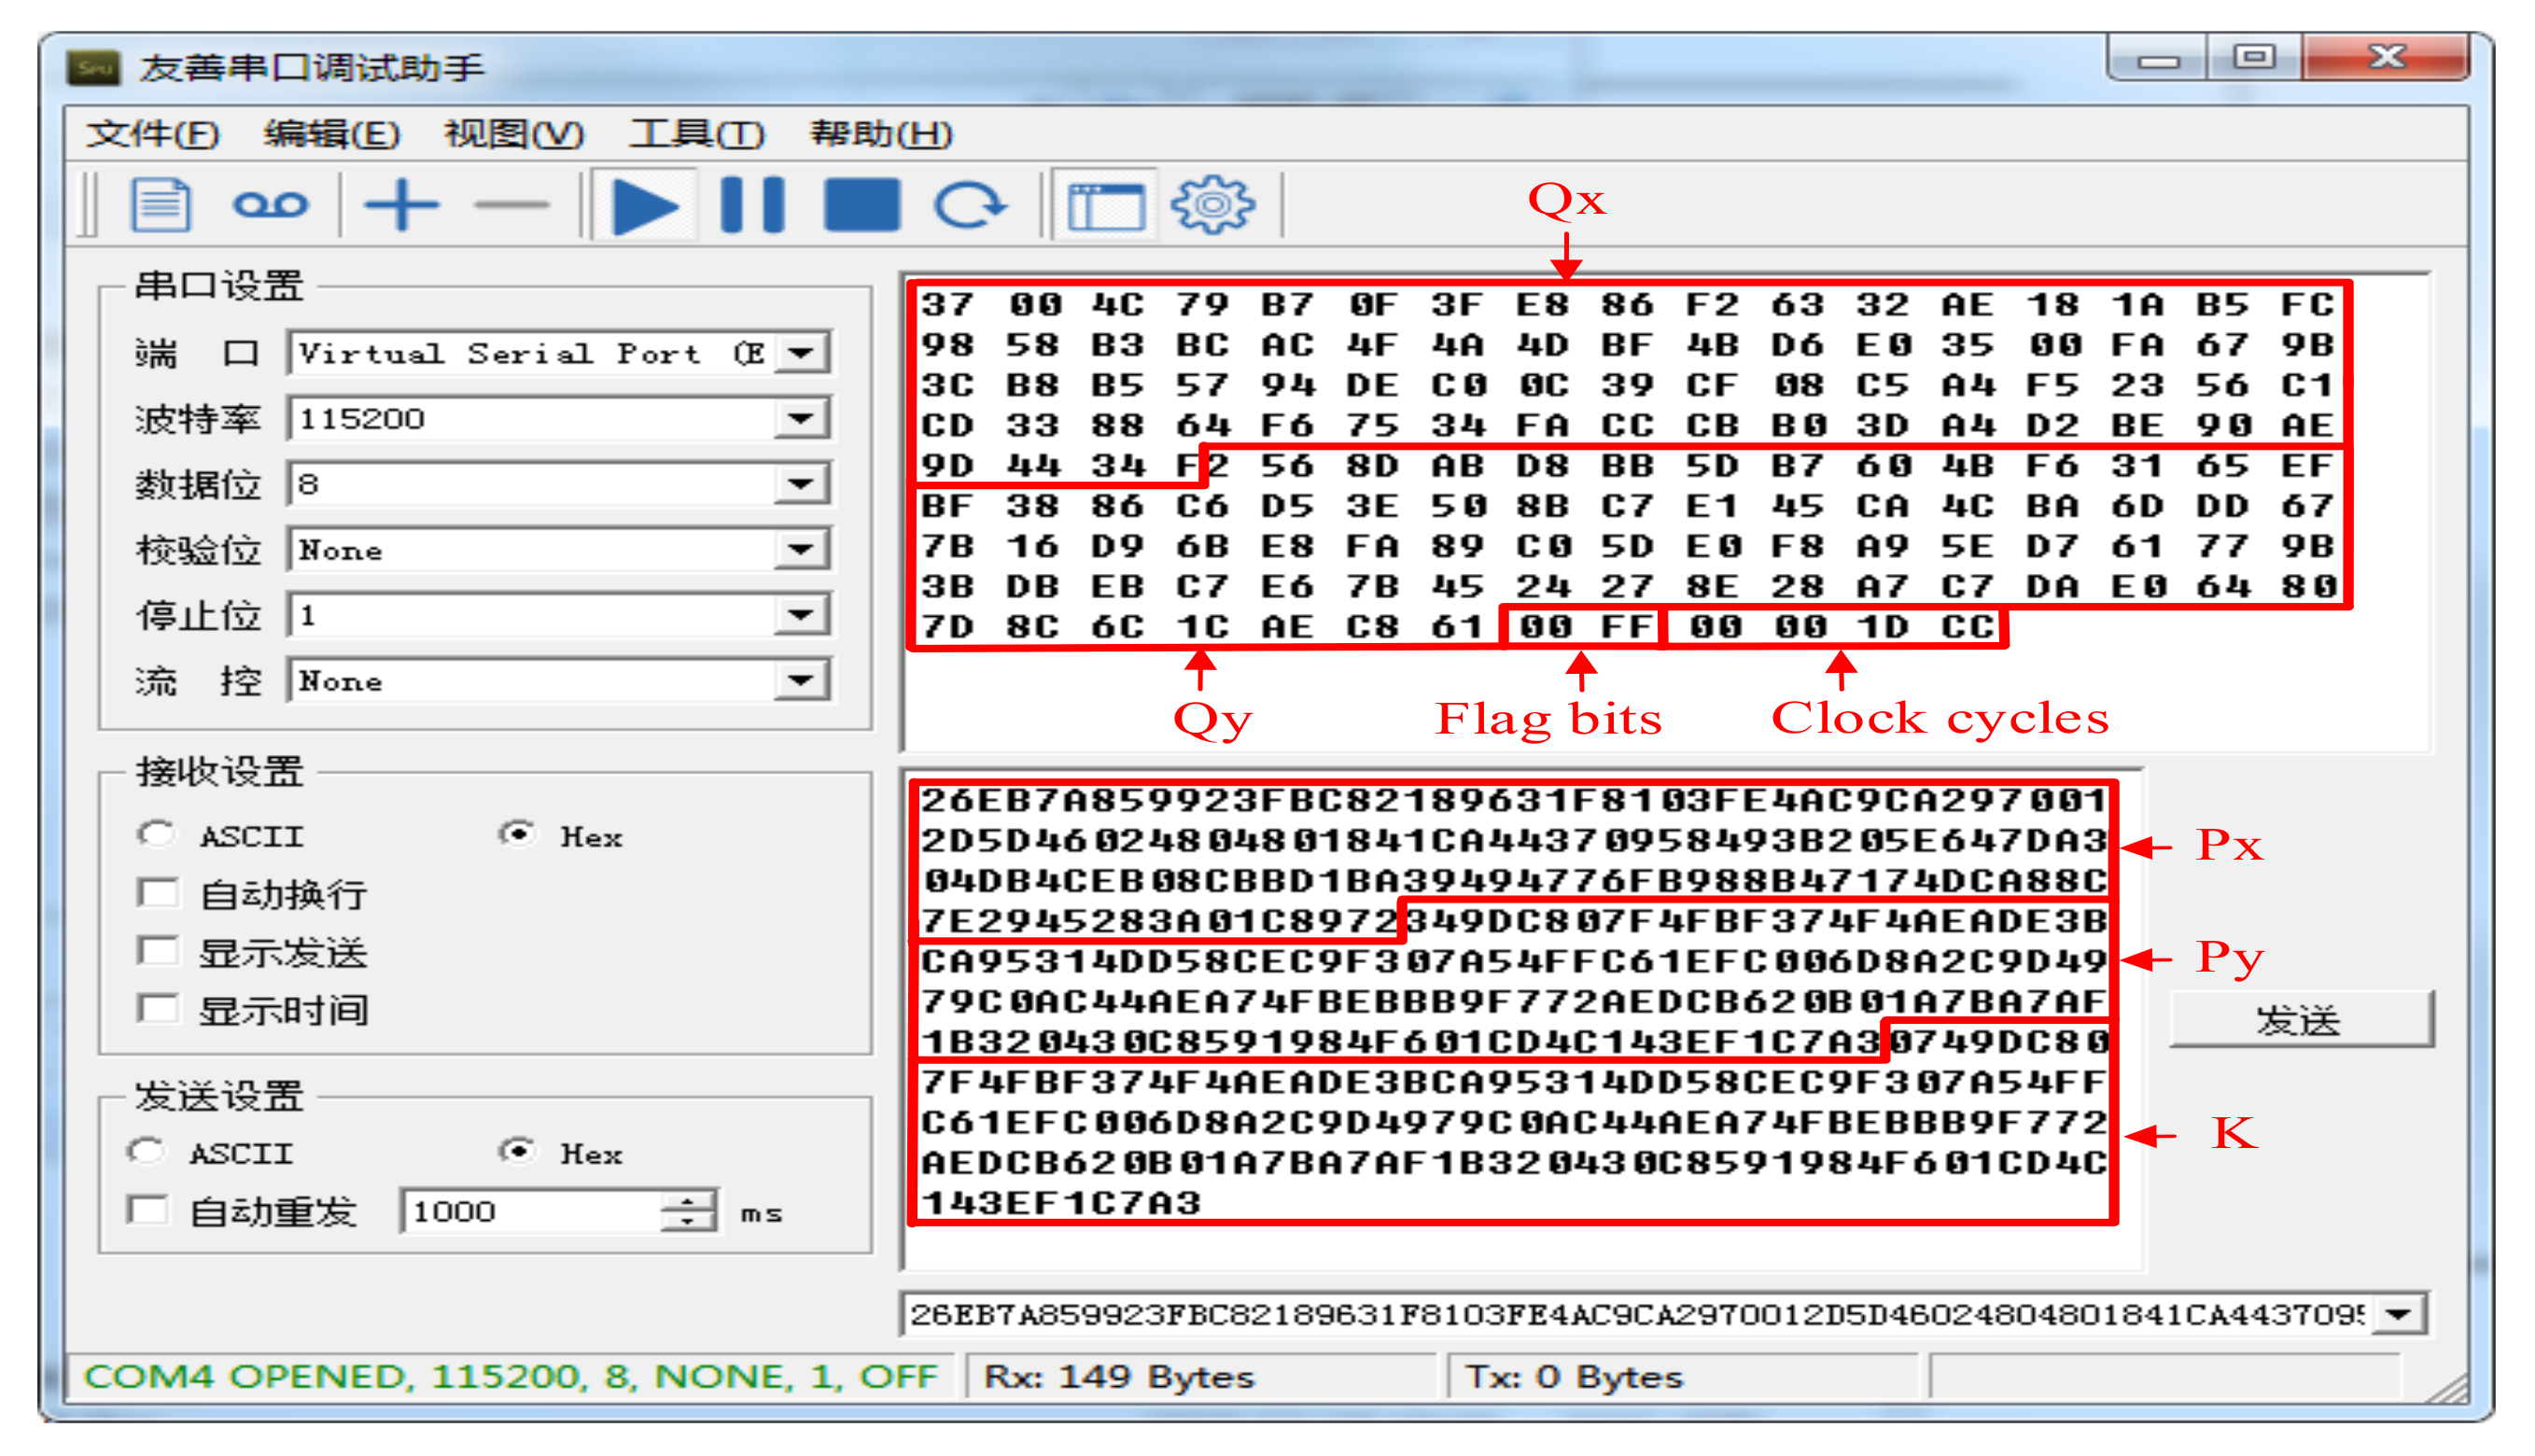Click the loop/infinity icon in toolbar

pyautogui.click(x=269, y=206)
